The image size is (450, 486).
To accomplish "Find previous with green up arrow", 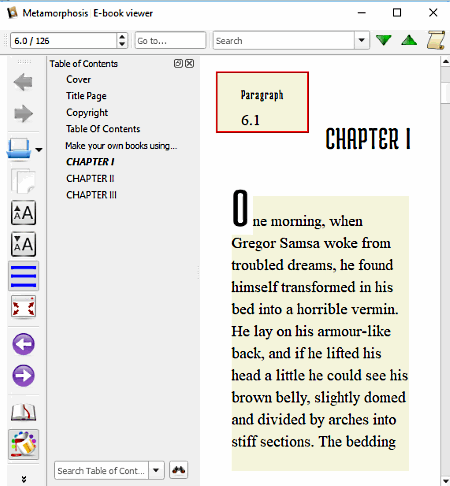I will [409, 40].
